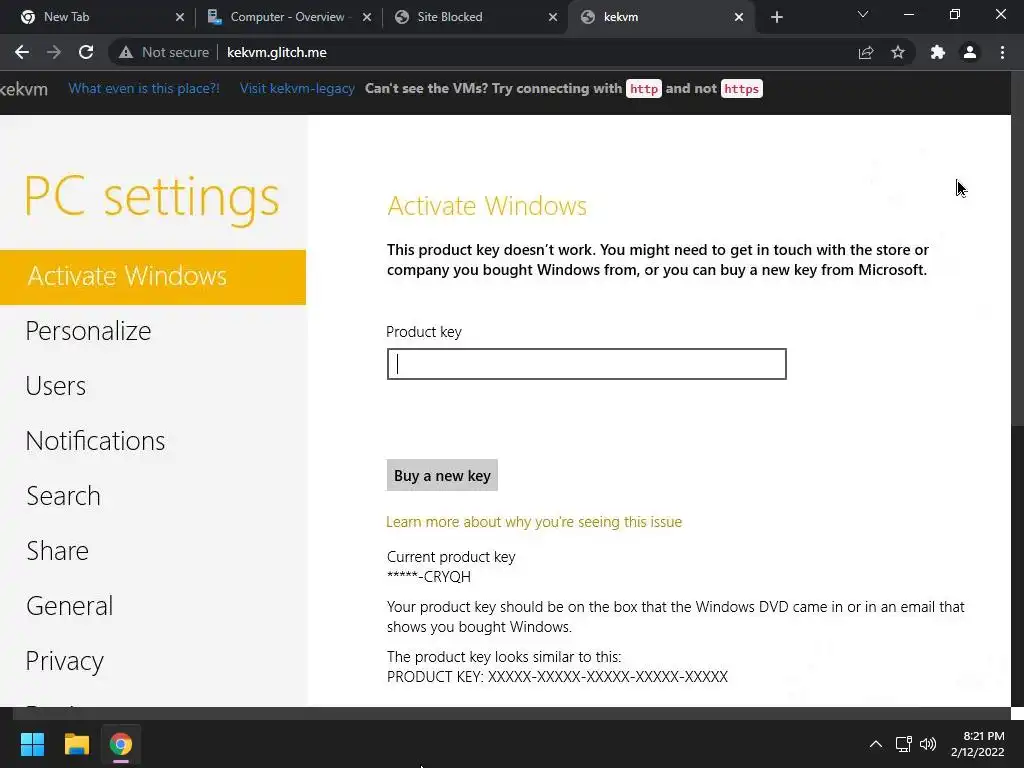Click current product key *****-CRYQH text
The width and height of the screenshot is (1024, 768).
(x=429, y=577)
